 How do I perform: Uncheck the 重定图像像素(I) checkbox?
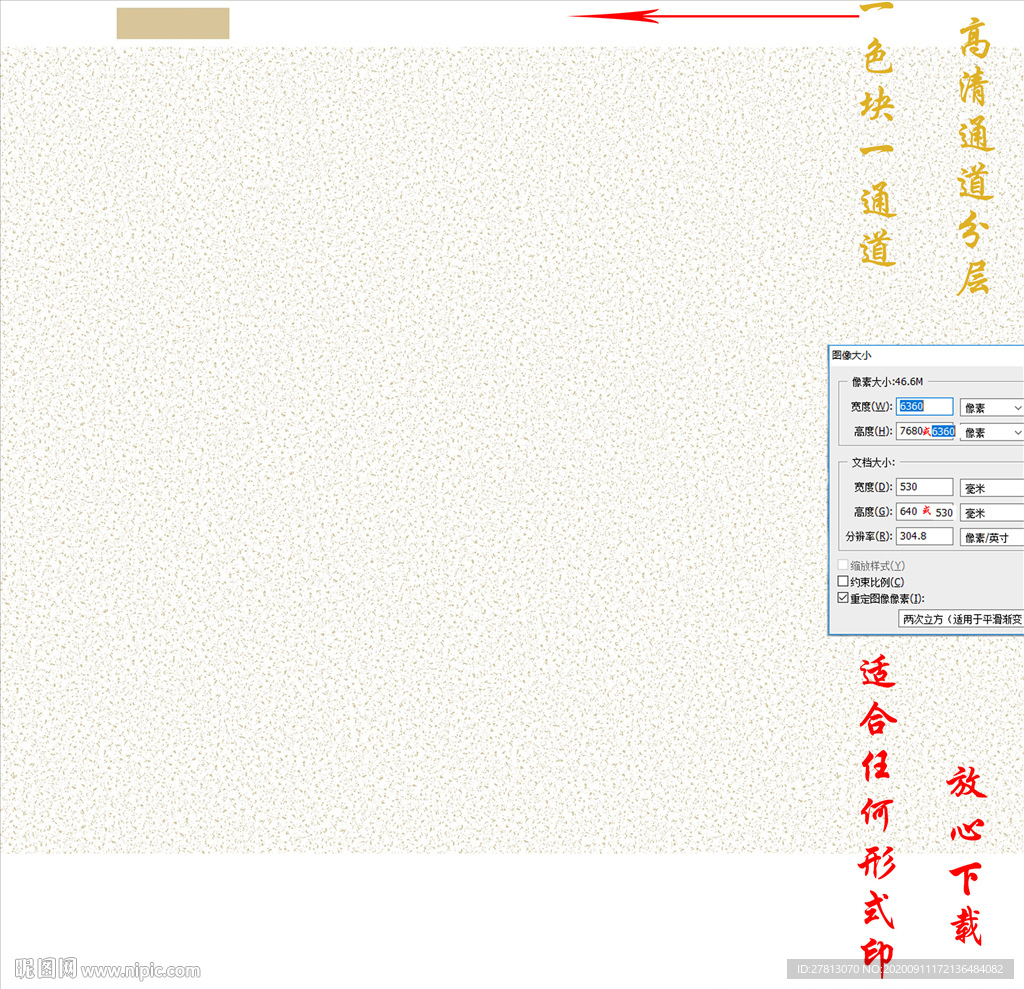[x=843, y=598]
